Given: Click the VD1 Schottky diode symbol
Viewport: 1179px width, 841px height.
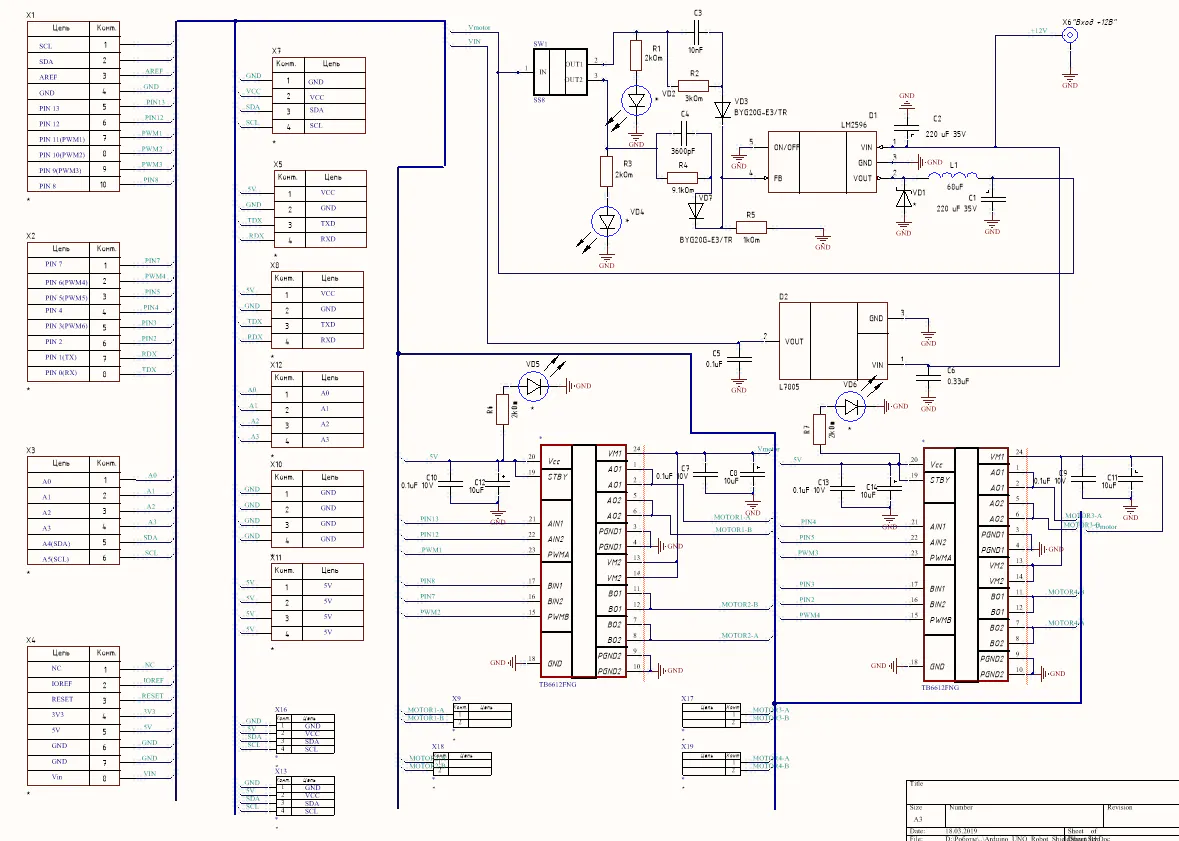Looking at the screenshot, I should 904,199.
